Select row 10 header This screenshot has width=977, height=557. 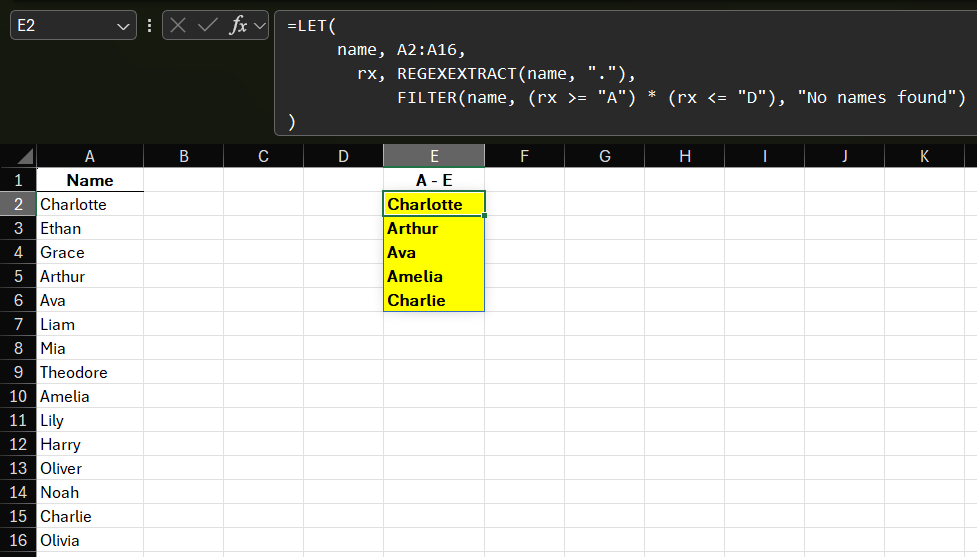pyautogui.click(x=18, y=396)
